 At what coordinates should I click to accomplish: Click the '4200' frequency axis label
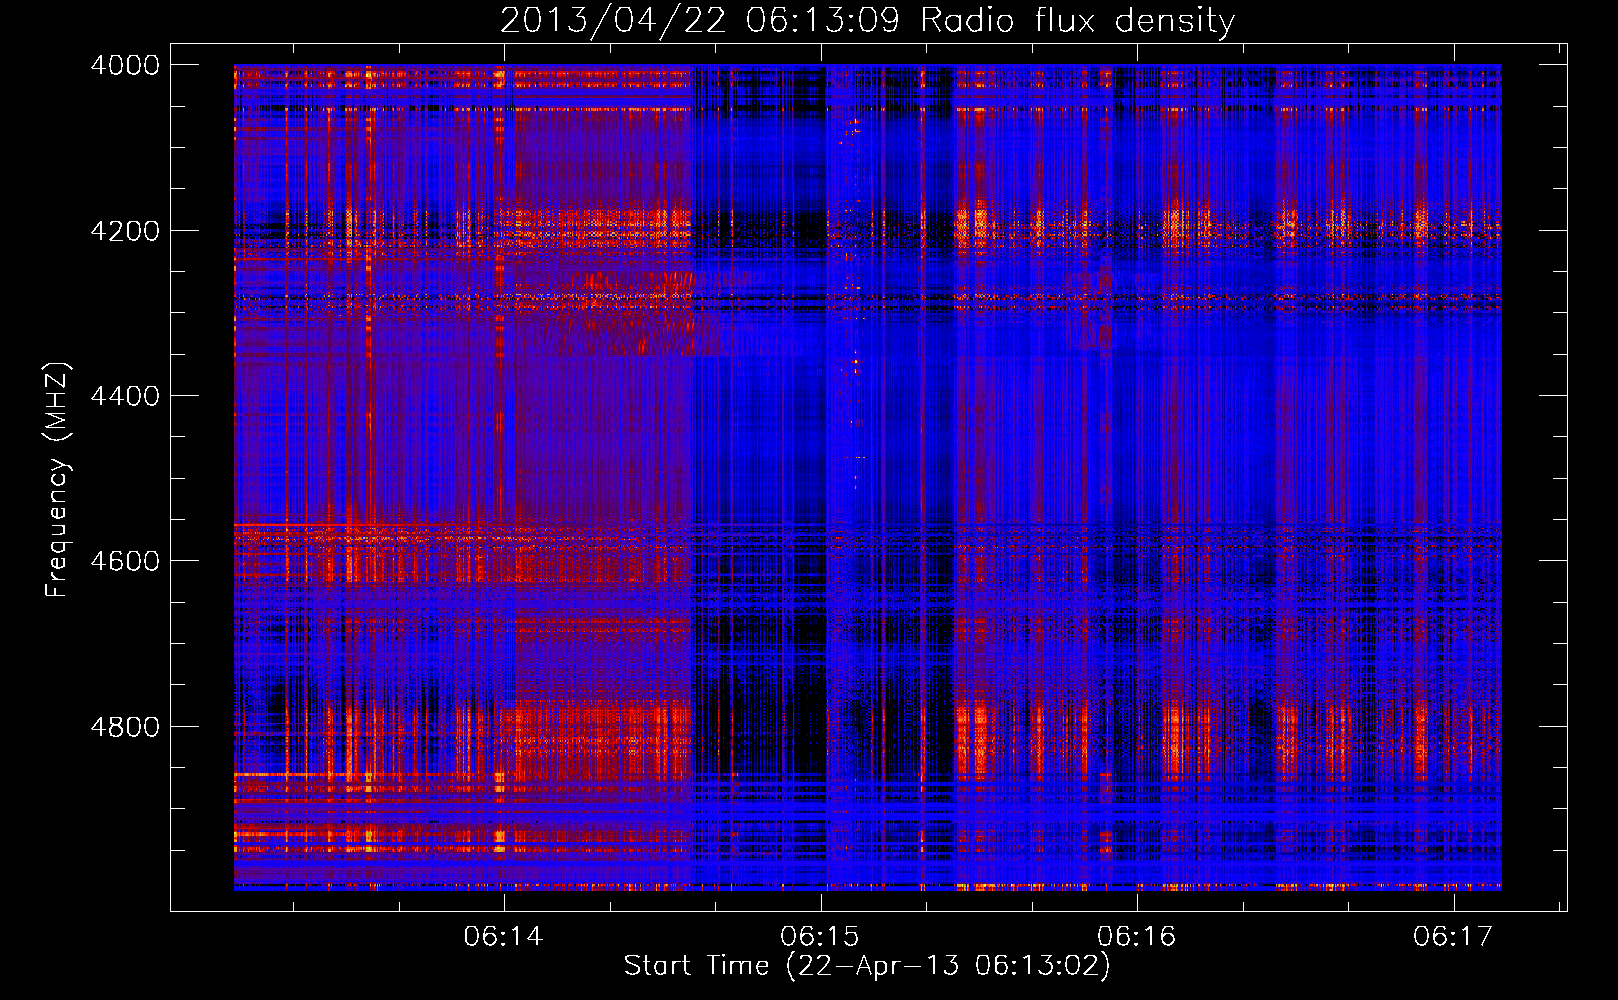point(125,231)
